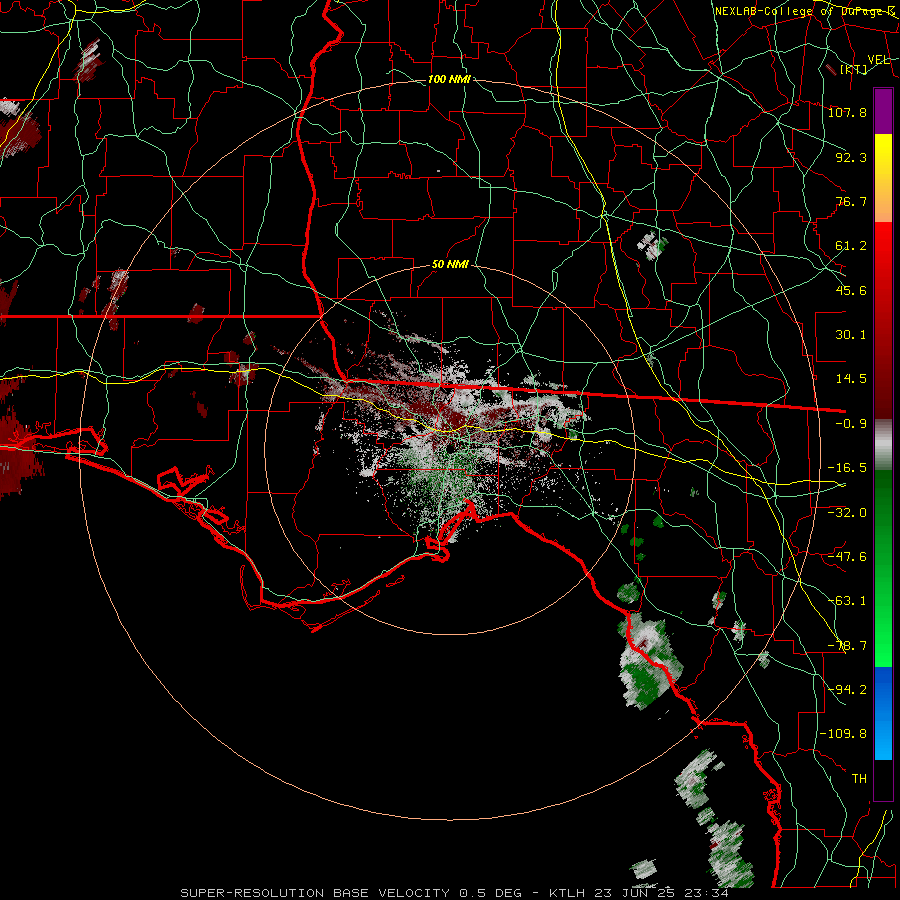The height and width of the screenshot is (900, 900).
Task: Click the 61.2 velocity scale label
Action: pyautogui.click(x=851, y=246)
